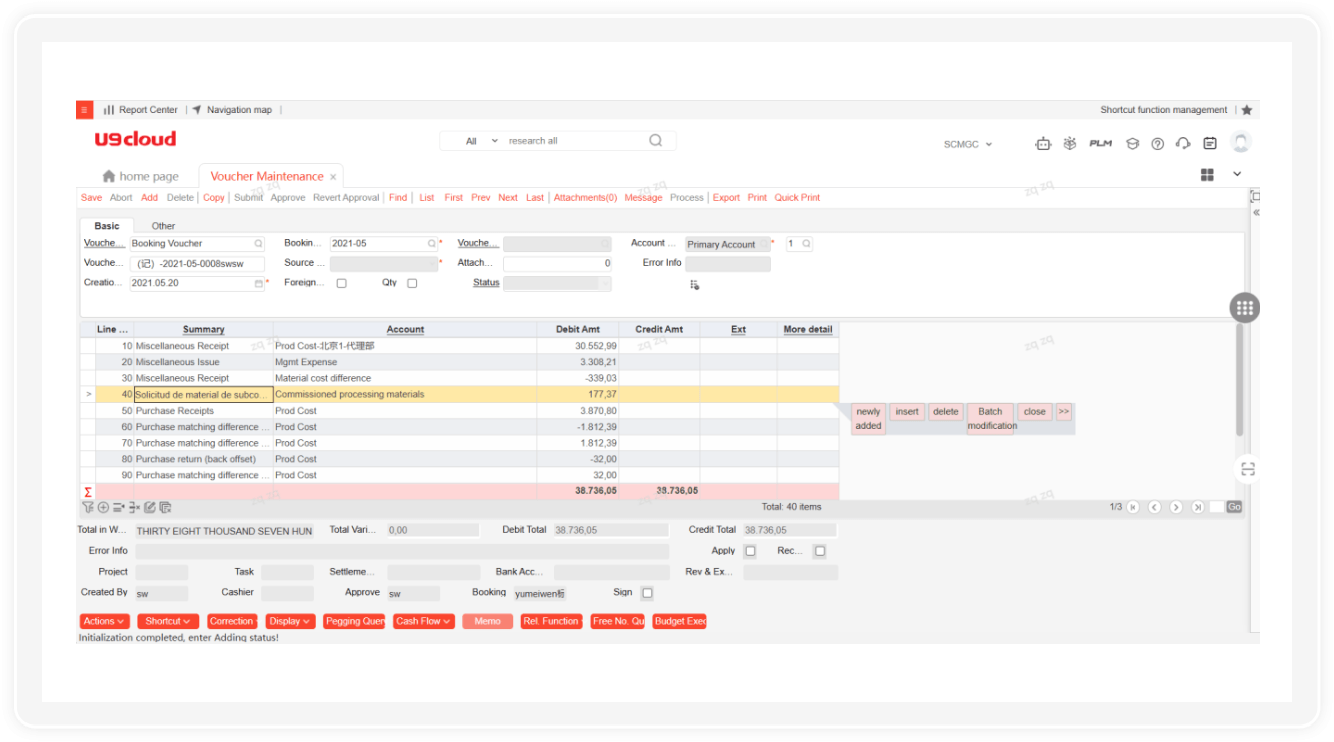The width and height of the screenshot is (1334, 742).
Task: Open the Actions dropdown button
Action: (104, 621)
